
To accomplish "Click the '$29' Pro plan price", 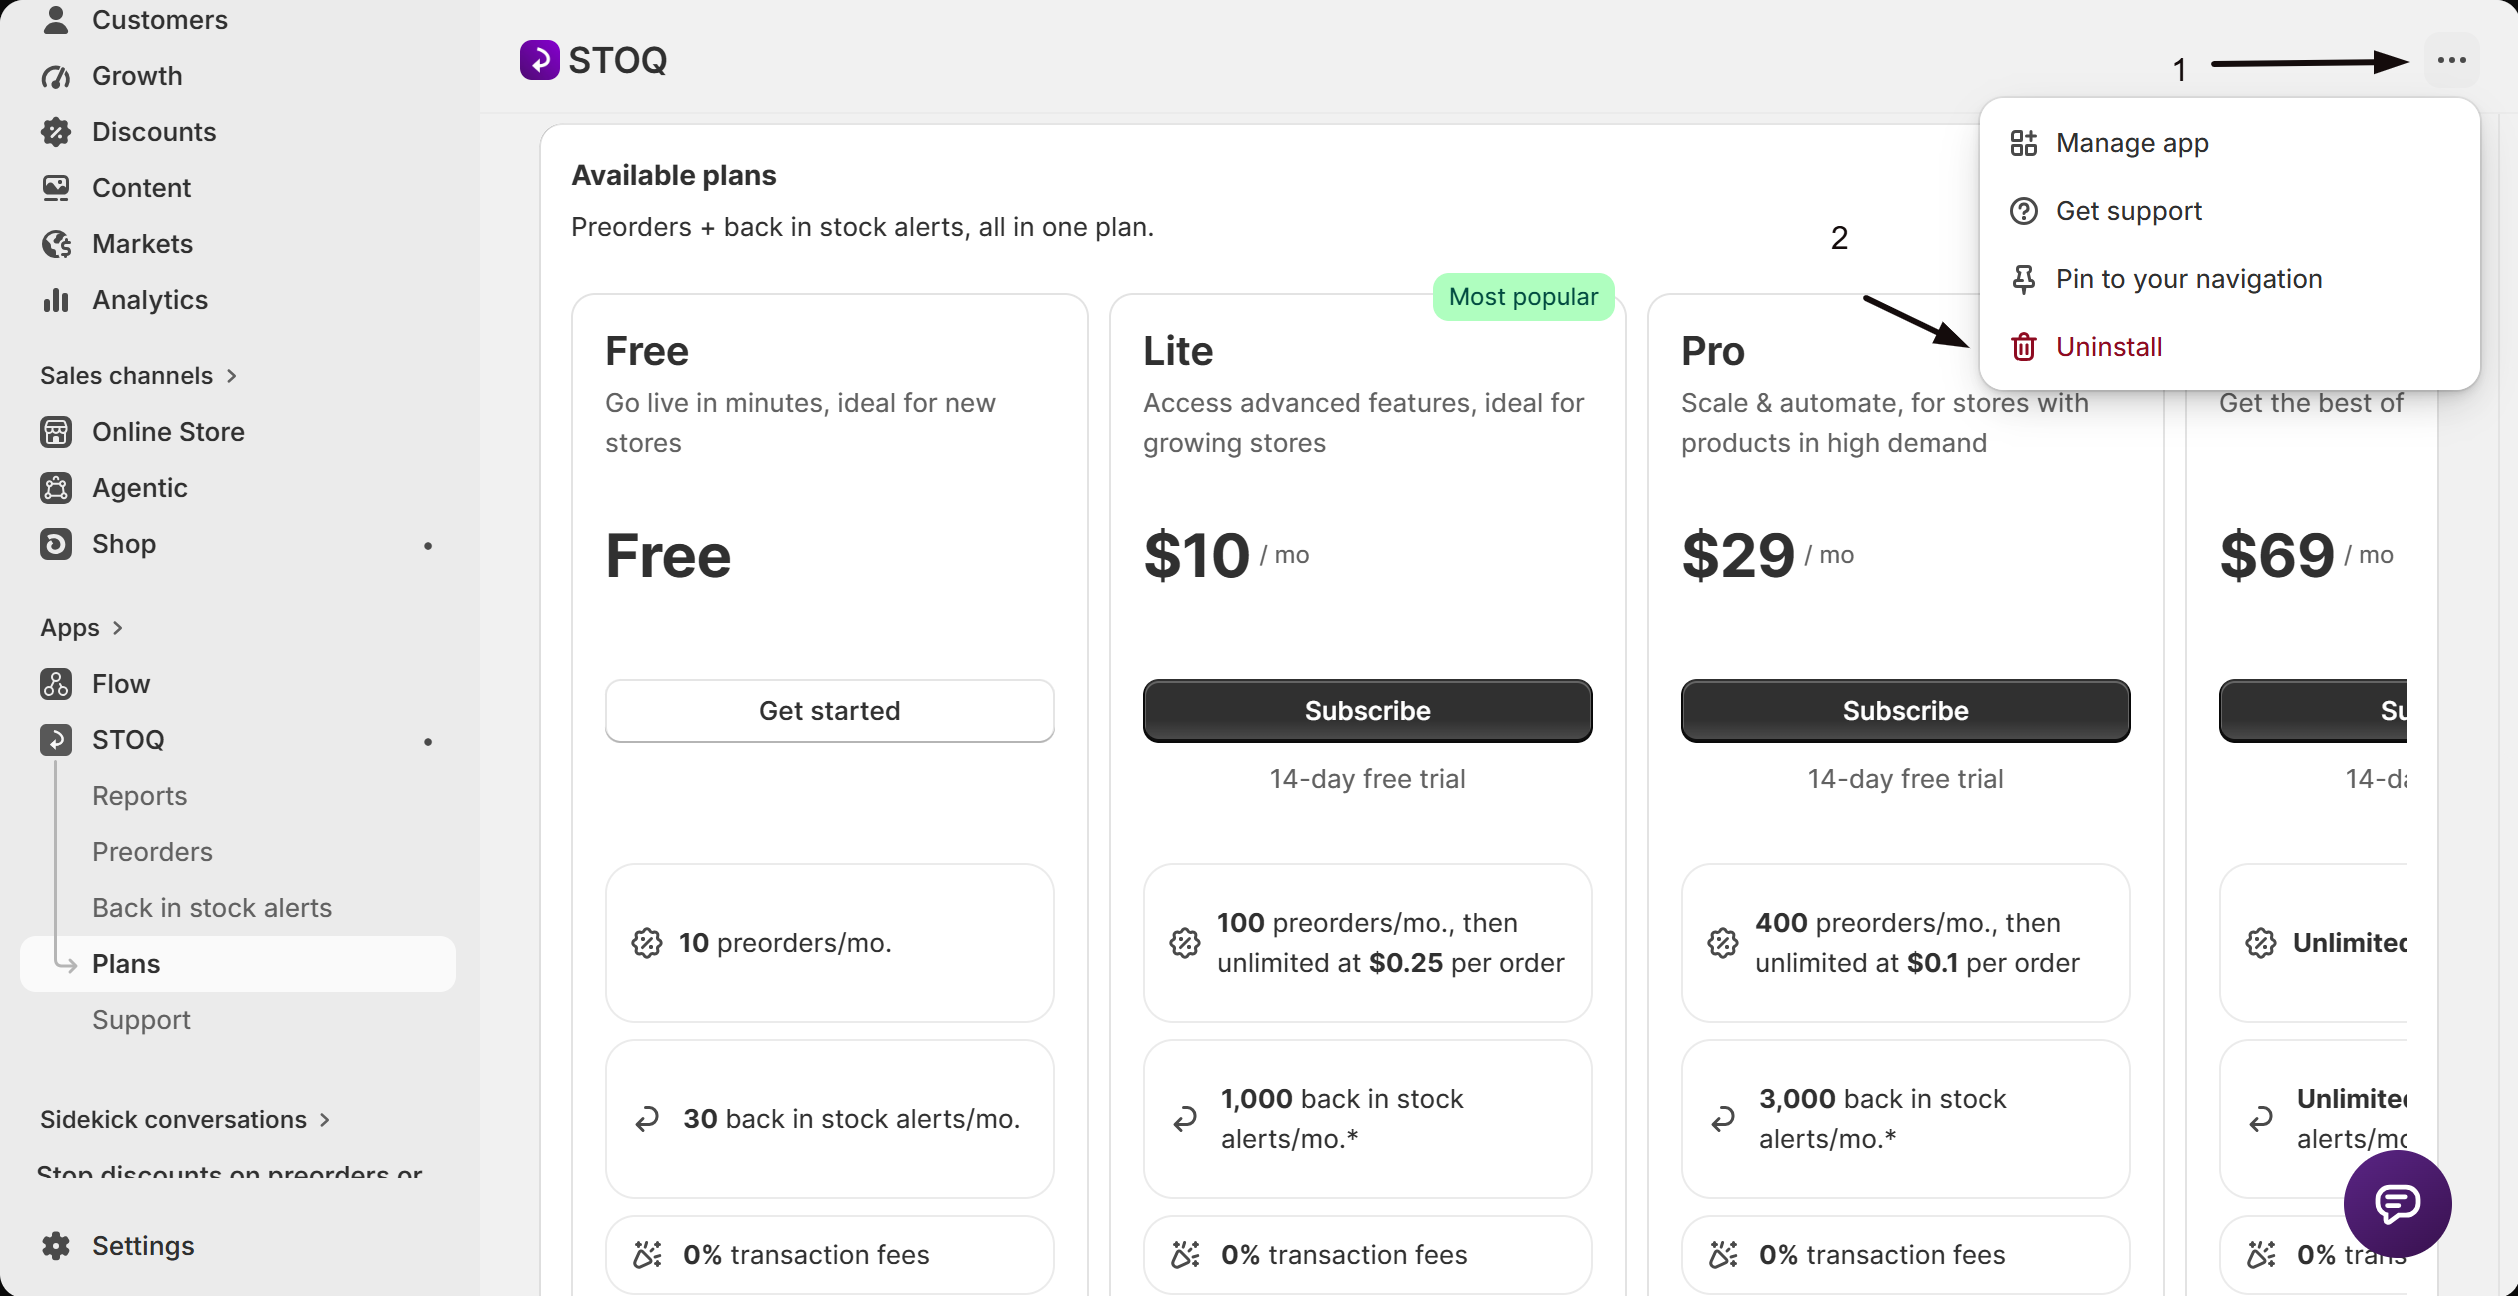I will point(1739,556).
